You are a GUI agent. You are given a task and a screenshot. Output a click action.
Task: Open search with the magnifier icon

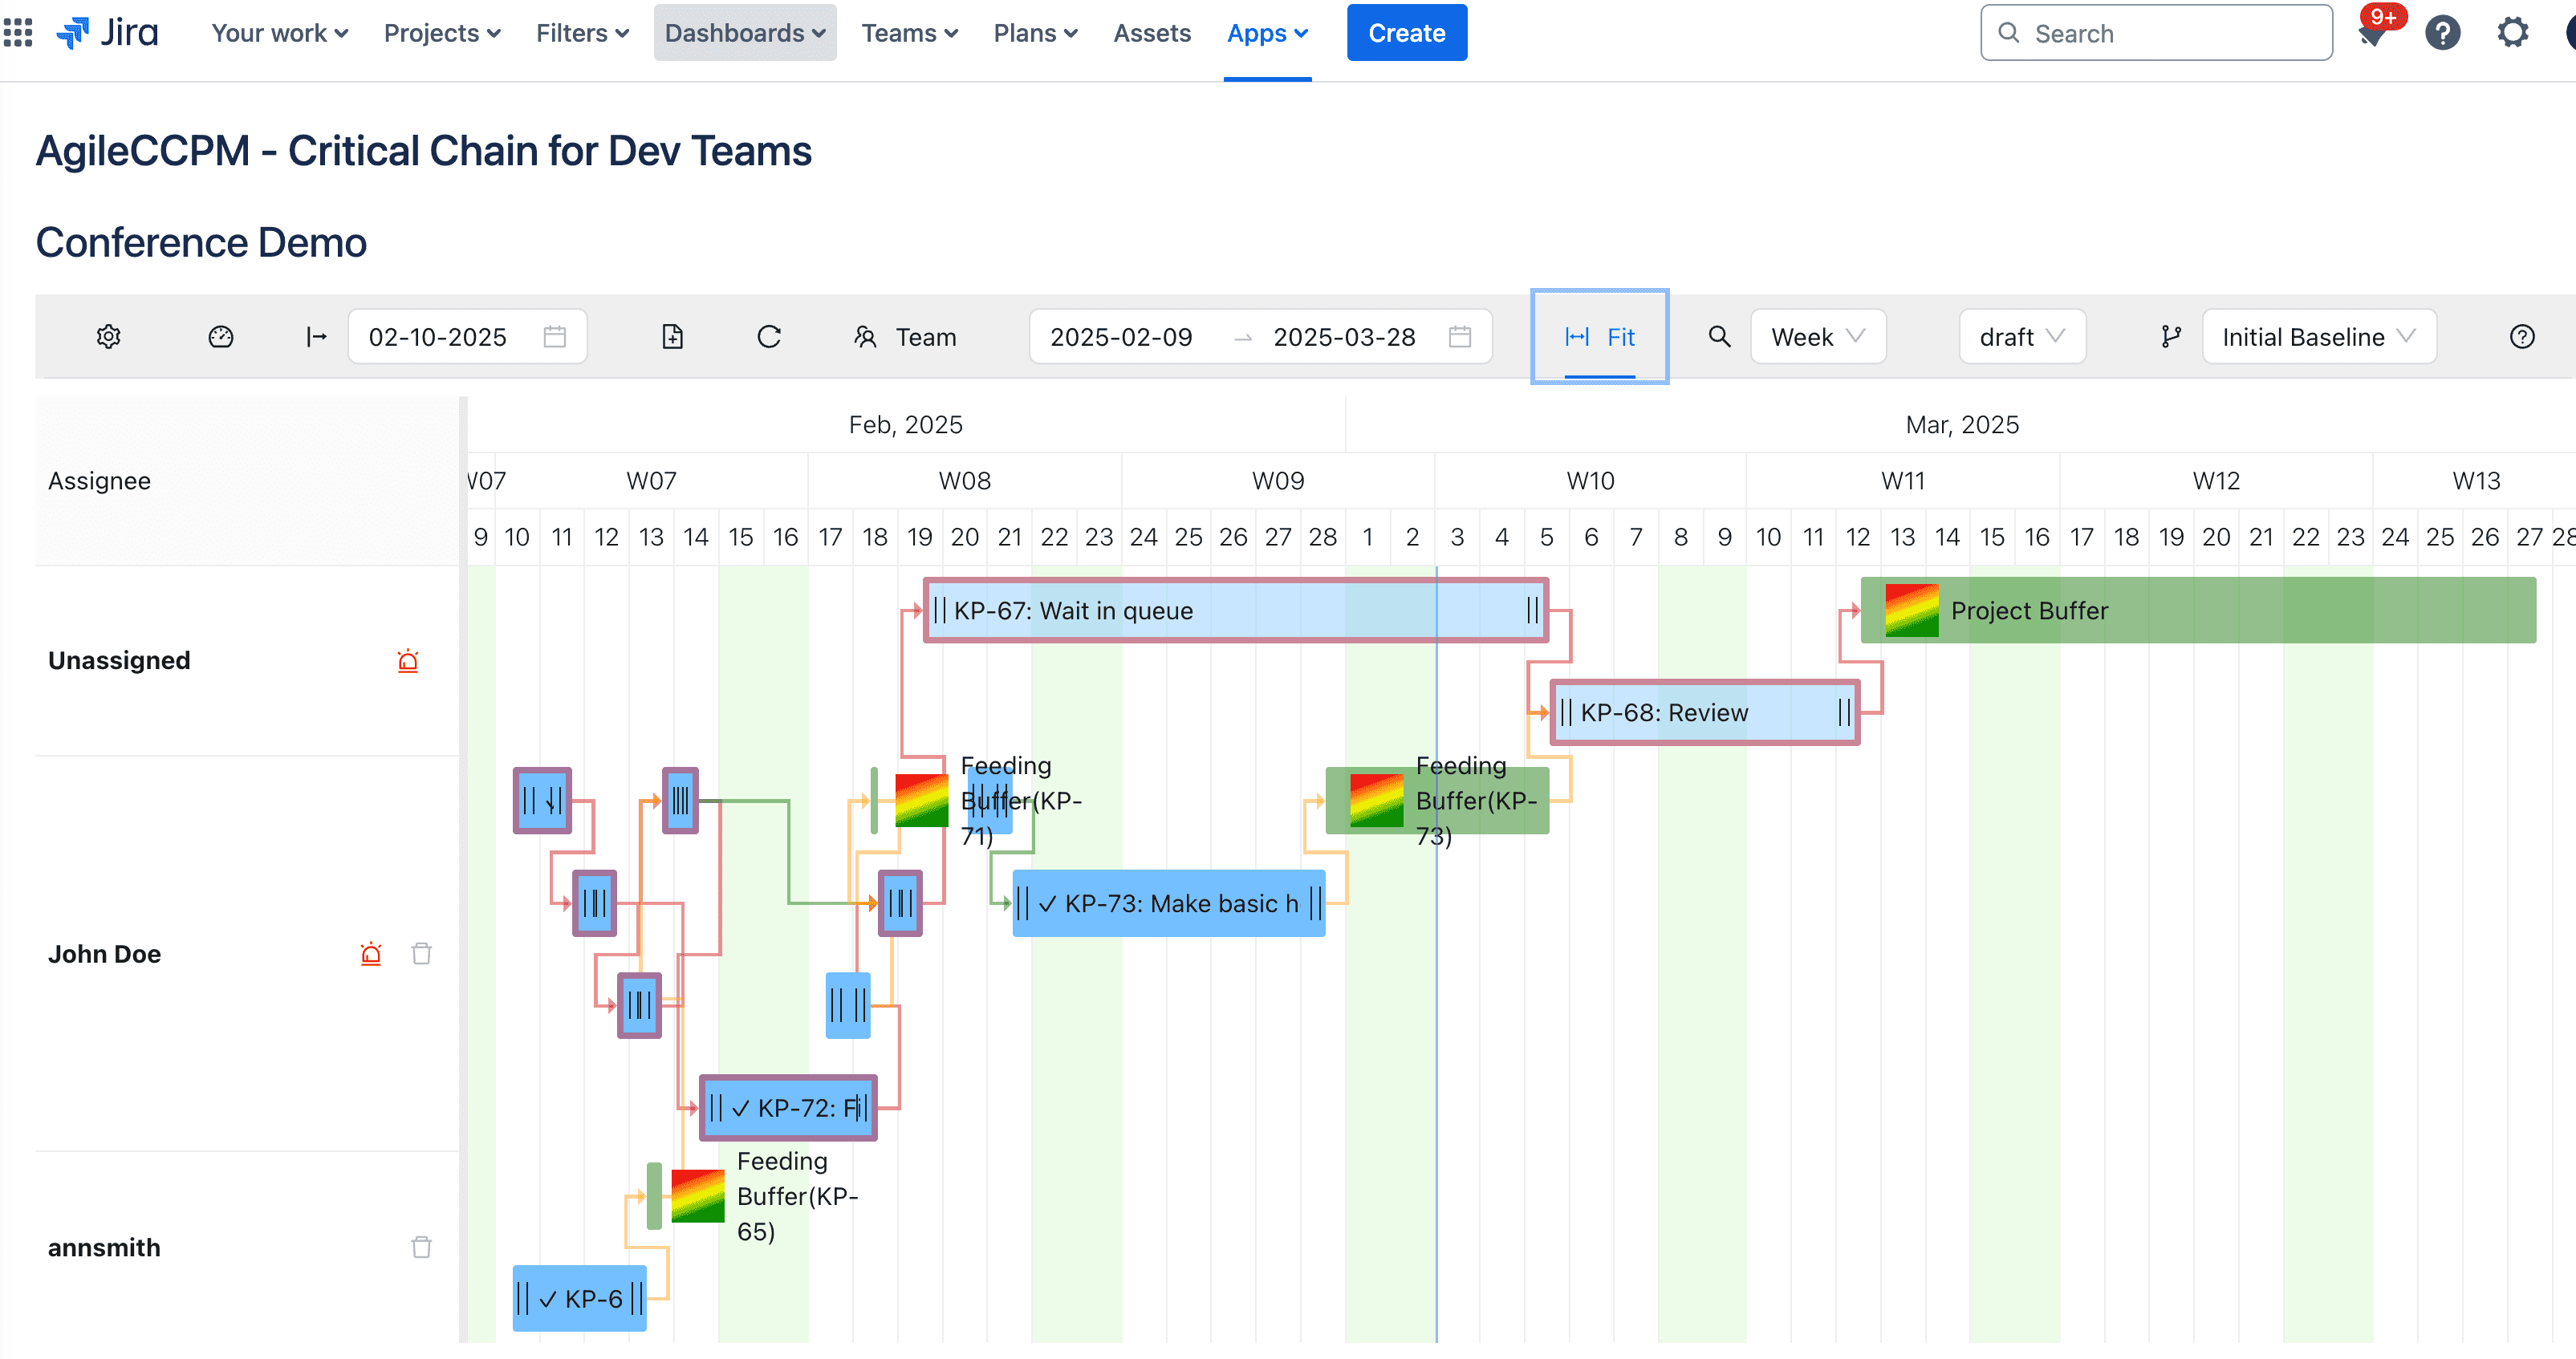[x=1719, y=336]
